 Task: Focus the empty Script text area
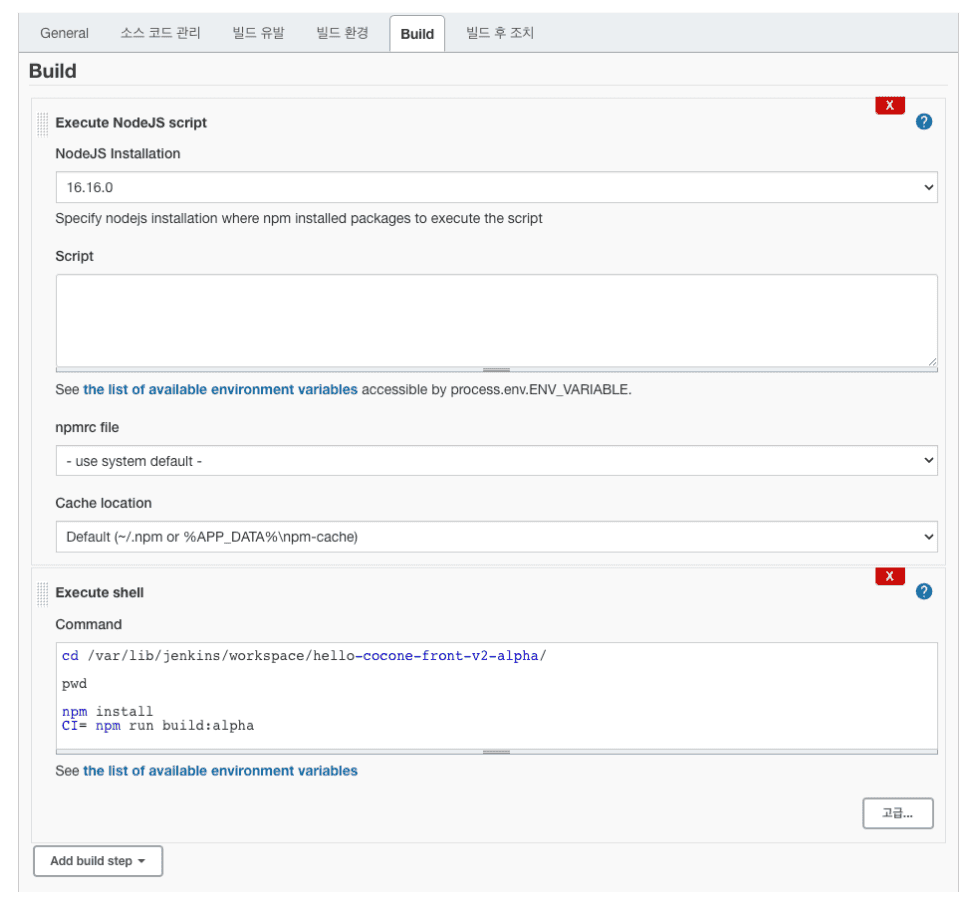496,321
